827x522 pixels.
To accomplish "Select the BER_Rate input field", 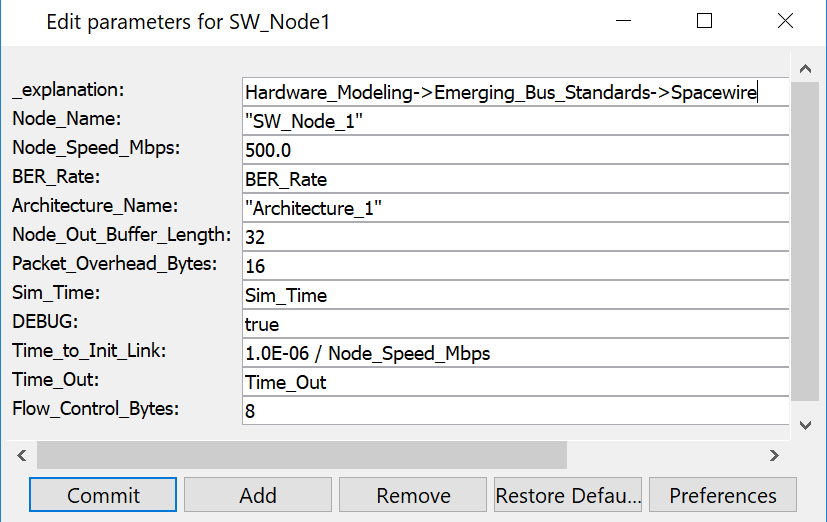I will (515, 179).
